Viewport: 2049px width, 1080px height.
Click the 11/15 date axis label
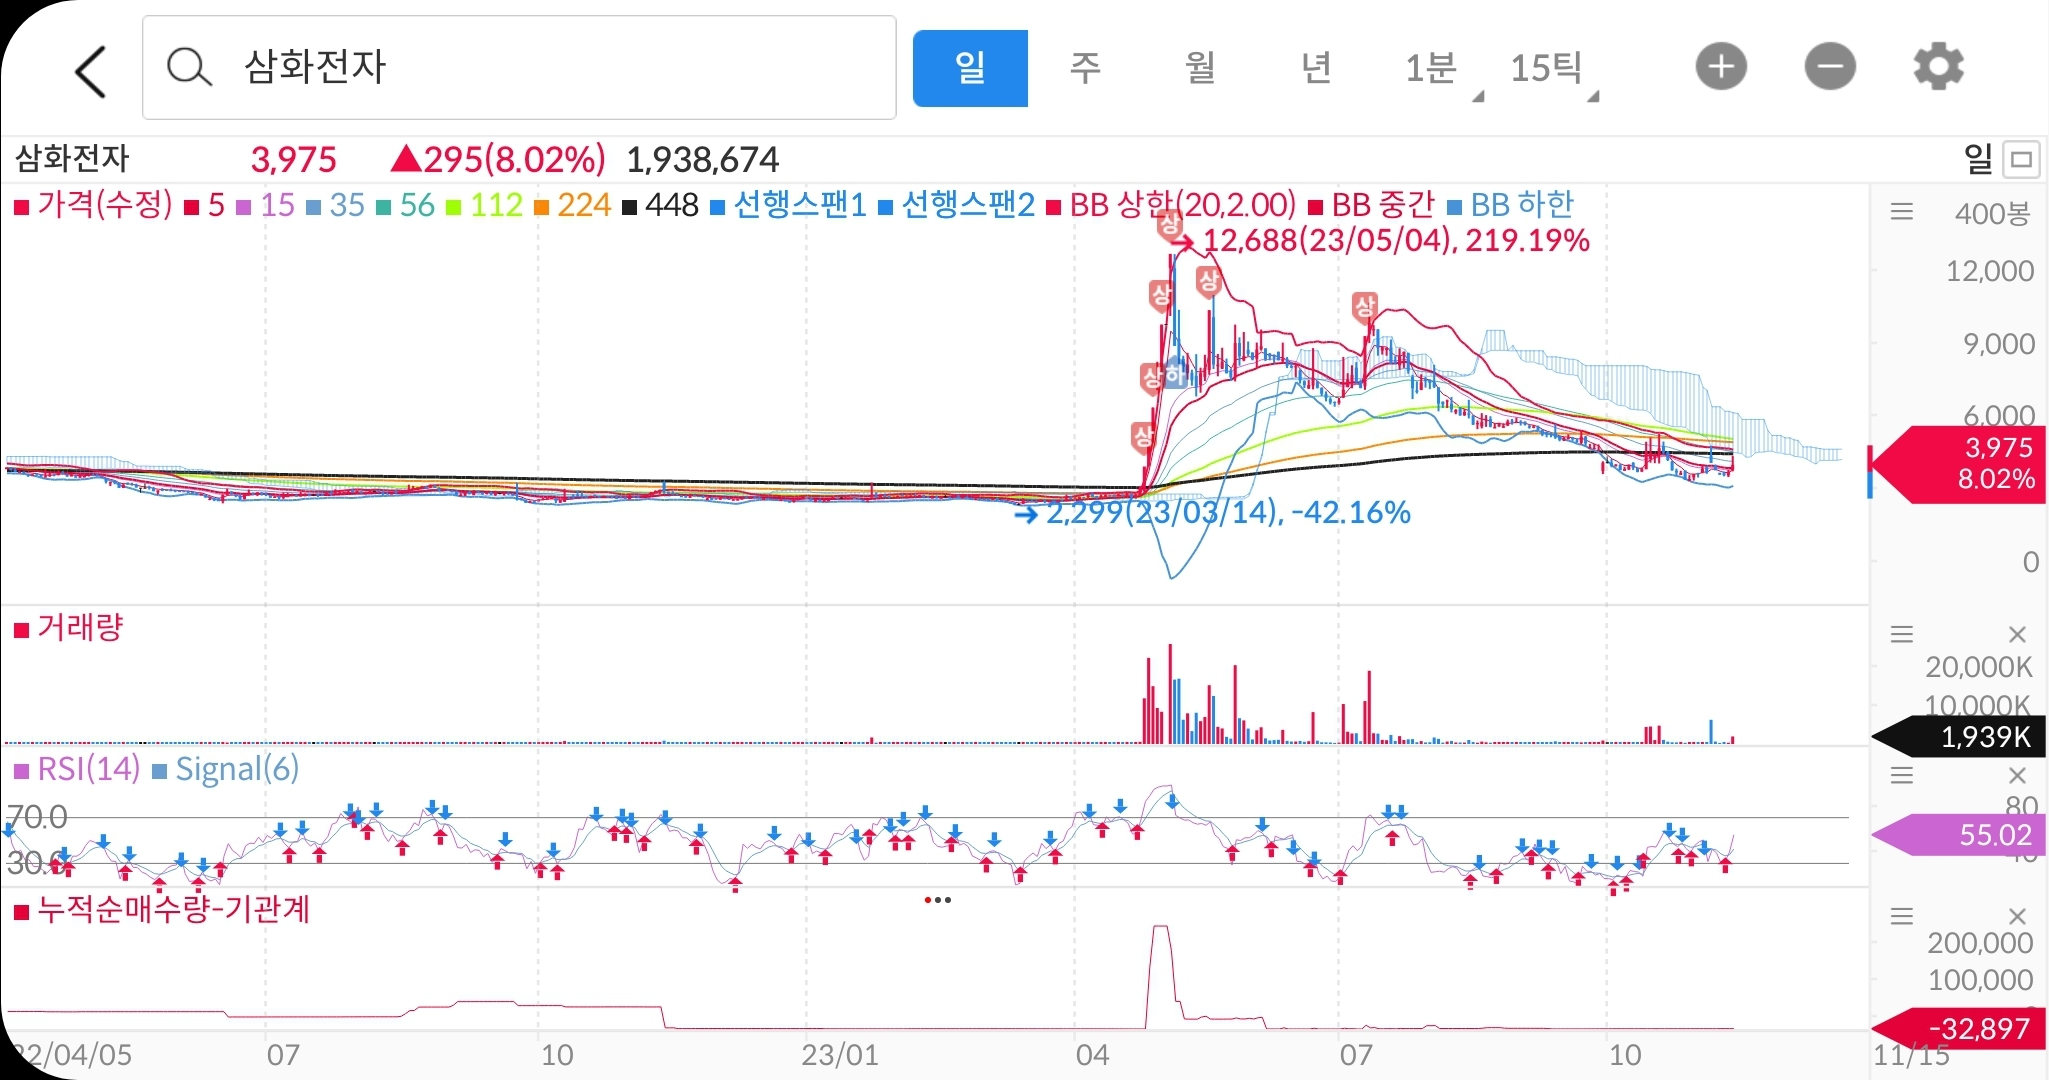(x=1911, y=1055)
